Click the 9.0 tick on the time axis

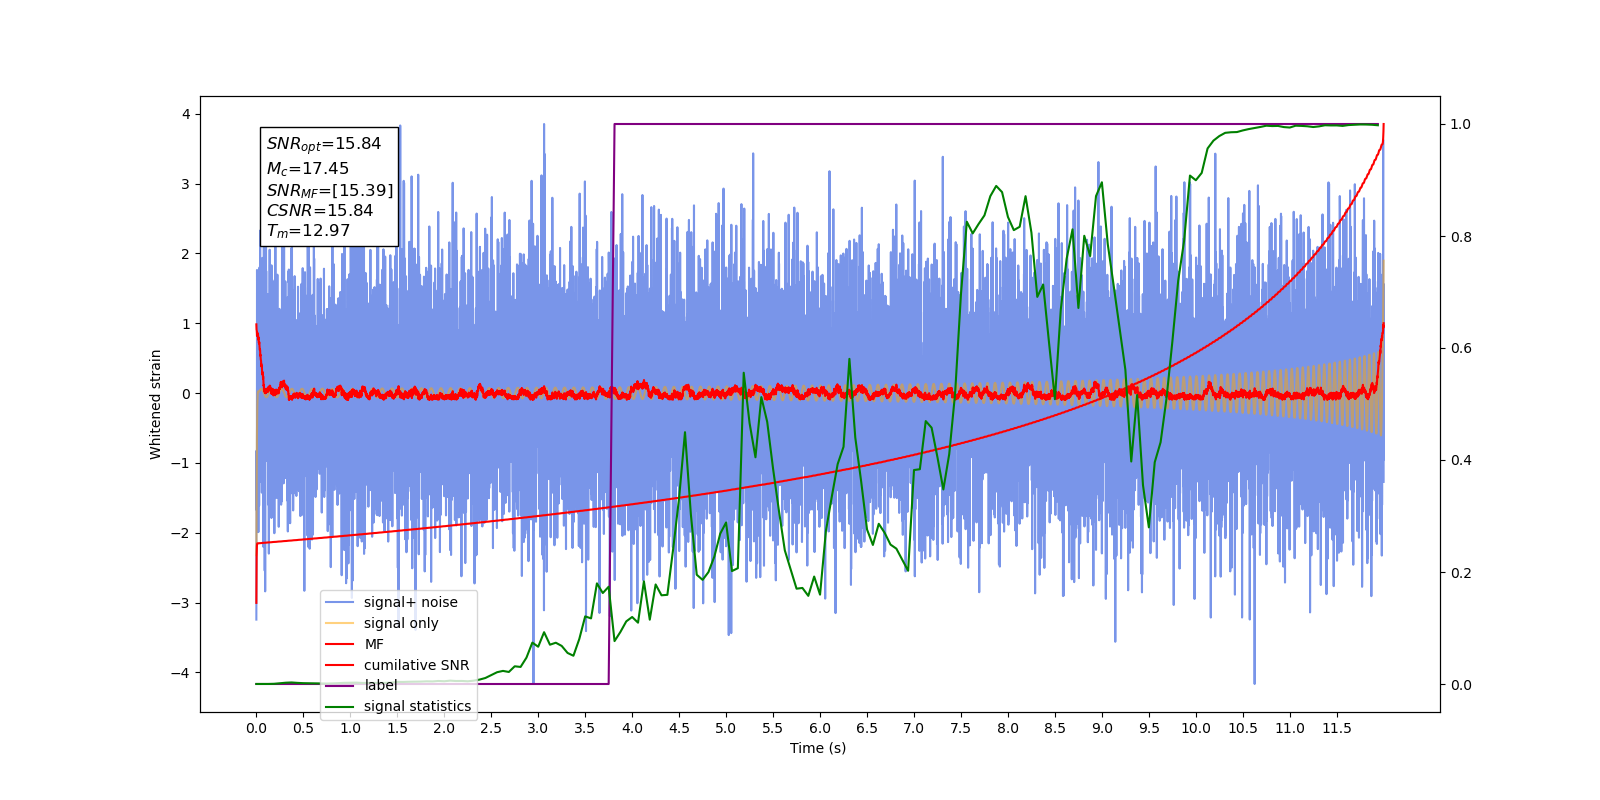click(x=1102, y=728)
